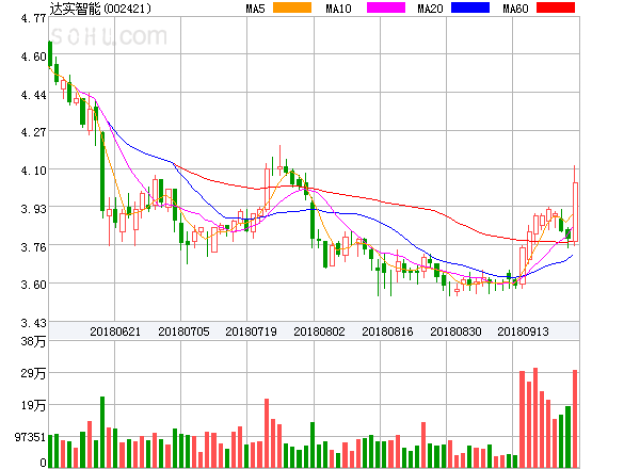Click the 3.76 price axis label
Image resolution: width=640 pixels, height=469 pixels.
(x=33, y=247)
